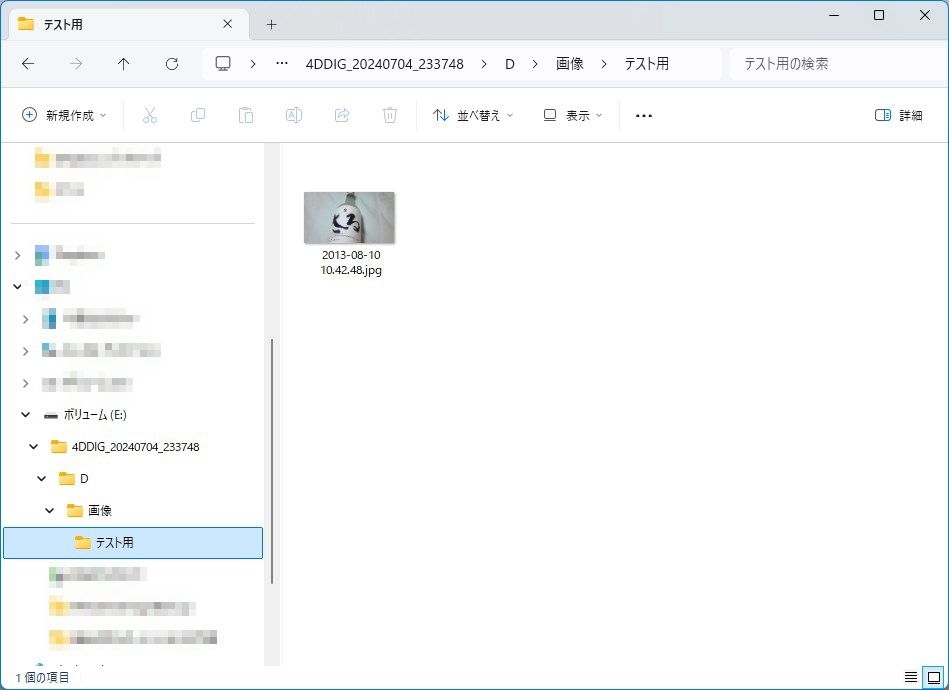Collapse the ボリューム (E:) tree node
The height and width of the screenshot is (690, 949).
pos(26,415)
